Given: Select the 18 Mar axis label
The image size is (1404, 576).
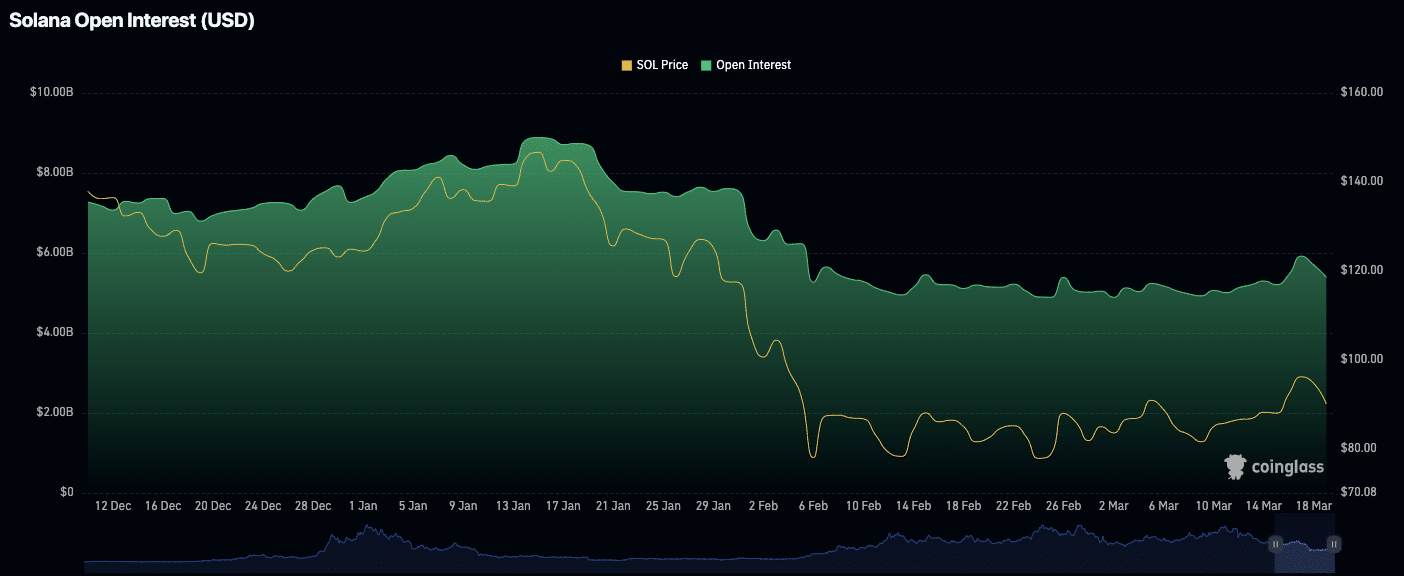Looking at the screenshot, I should point(1314,506).
